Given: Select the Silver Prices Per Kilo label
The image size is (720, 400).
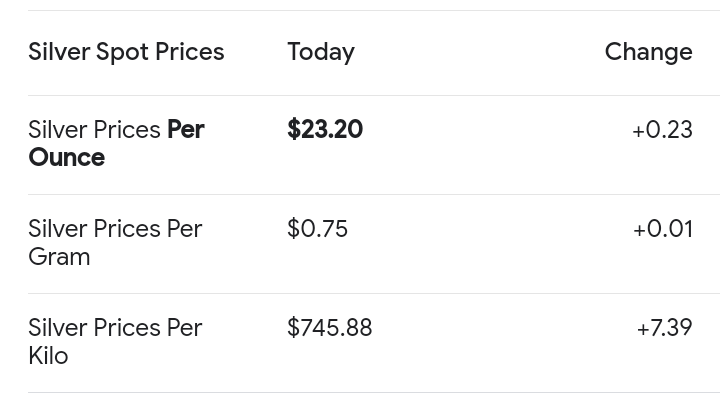Looking at the screenshot, I should point(115,342).
